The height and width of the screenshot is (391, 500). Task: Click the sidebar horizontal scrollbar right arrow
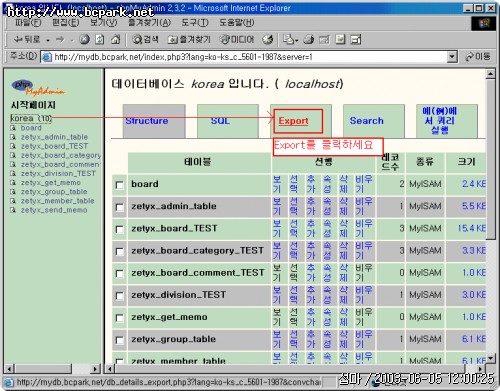pyautogui.click(x=95, y=369)
